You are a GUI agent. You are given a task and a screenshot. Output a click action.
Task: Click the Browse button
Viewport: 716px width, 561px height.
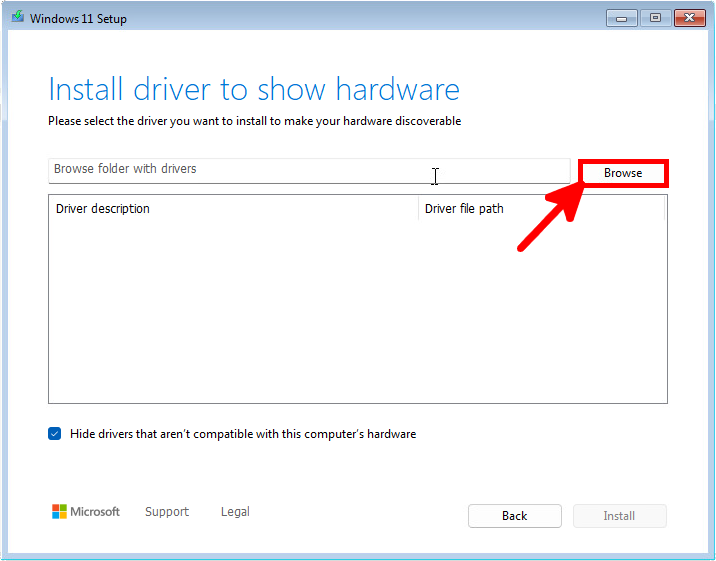[x=623, y=173]
